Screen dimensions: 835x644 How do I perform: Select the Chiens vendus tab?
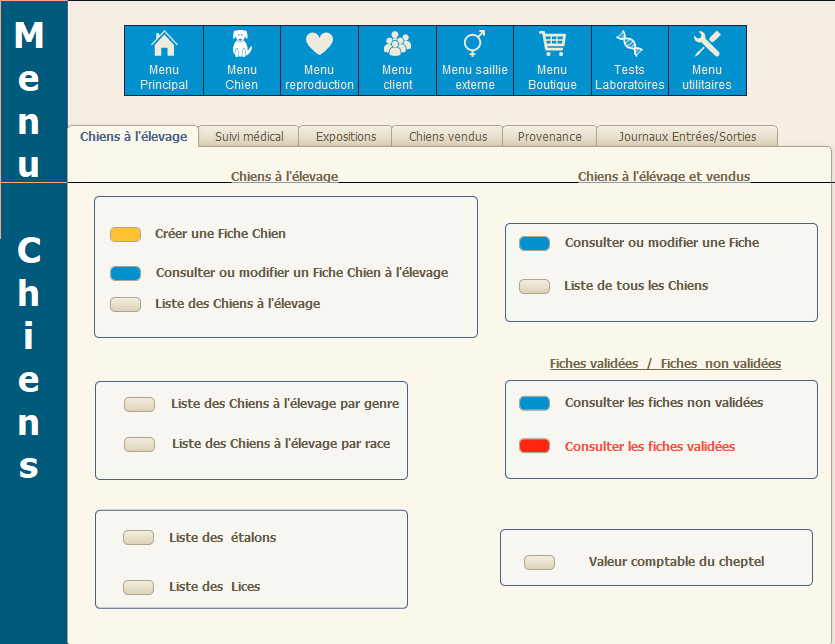tap(448, 137)
